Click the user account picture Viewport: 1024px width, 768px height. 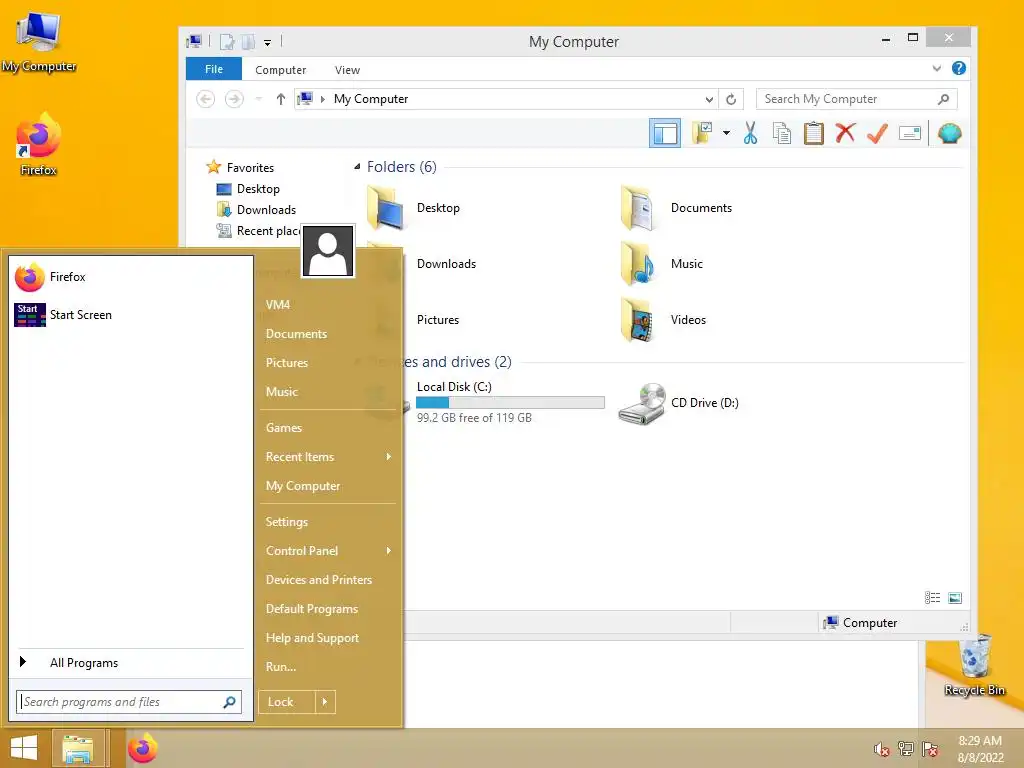click(x=328, y=251)
